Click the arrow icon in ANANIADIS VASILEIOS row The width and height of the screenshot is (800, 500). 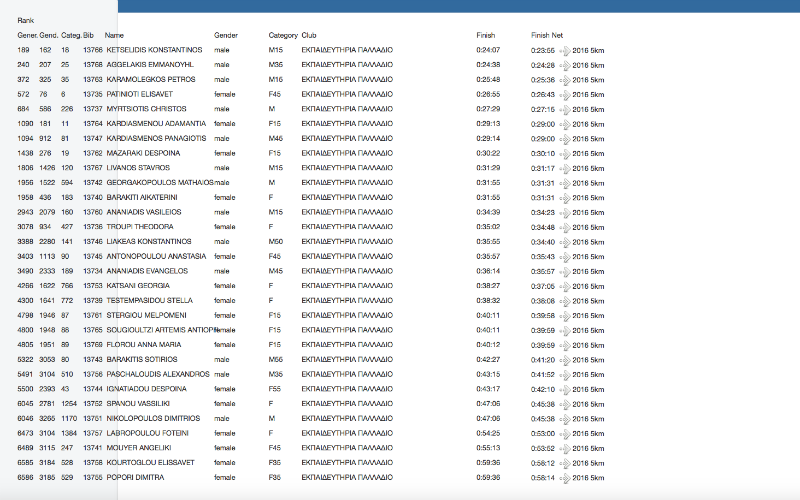tap(565, 213)
